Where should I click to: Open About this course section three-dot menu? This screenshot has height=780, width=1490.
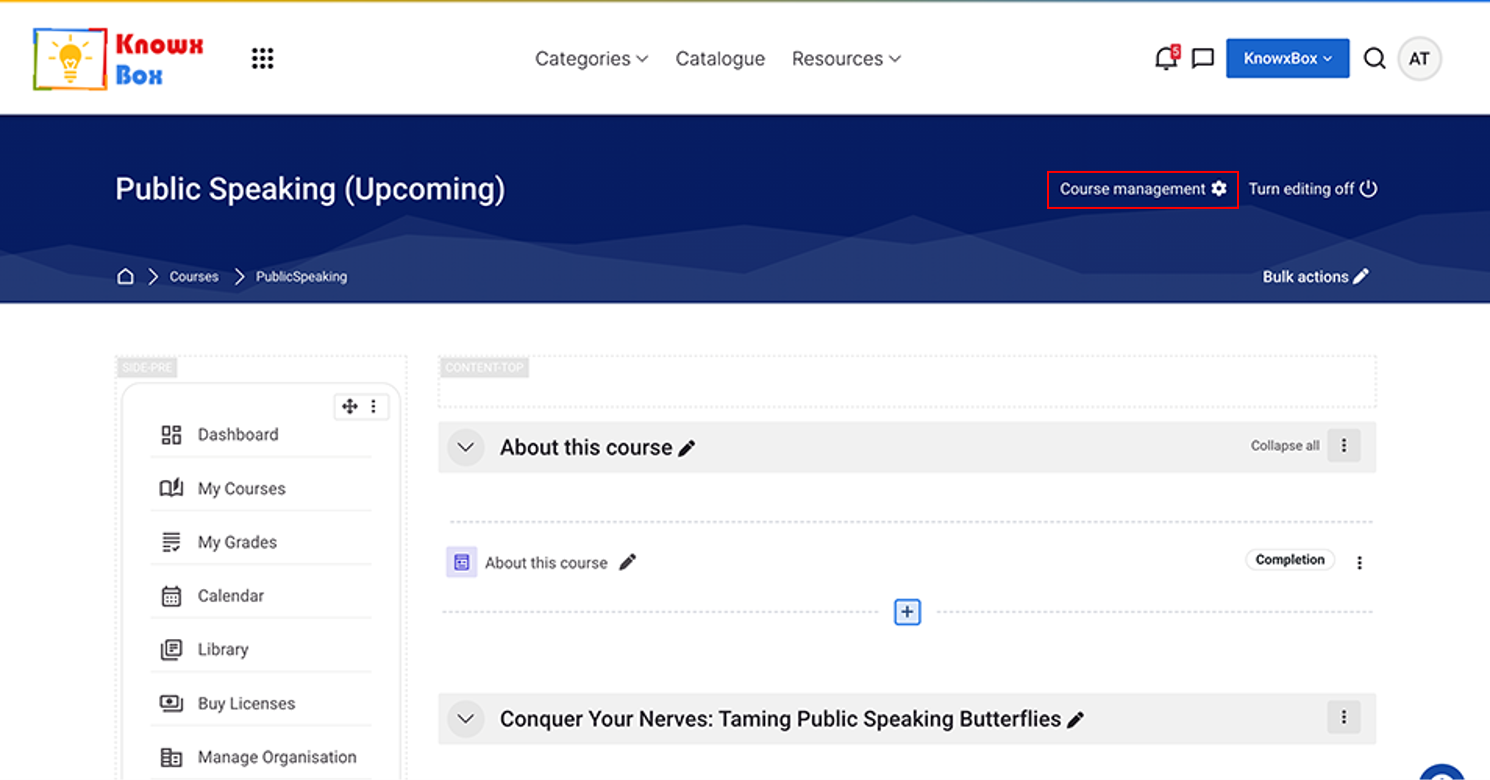pyautogui.click(x=1344, y=446)
